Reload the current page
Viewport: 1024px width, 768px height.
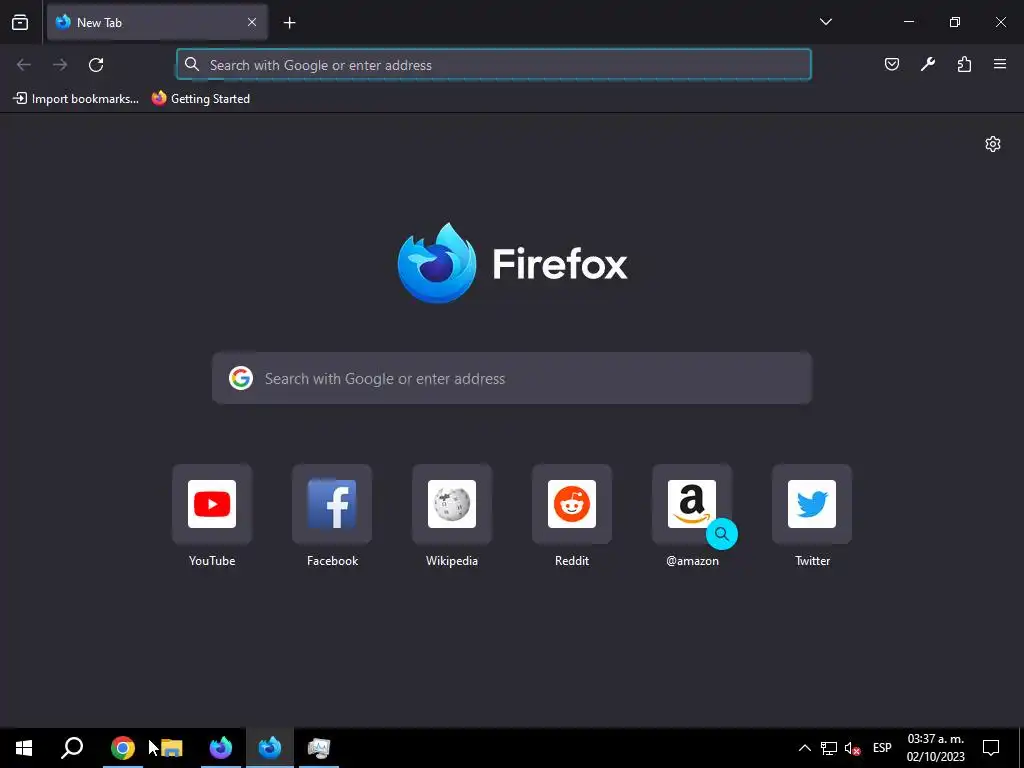click(96, 65)
